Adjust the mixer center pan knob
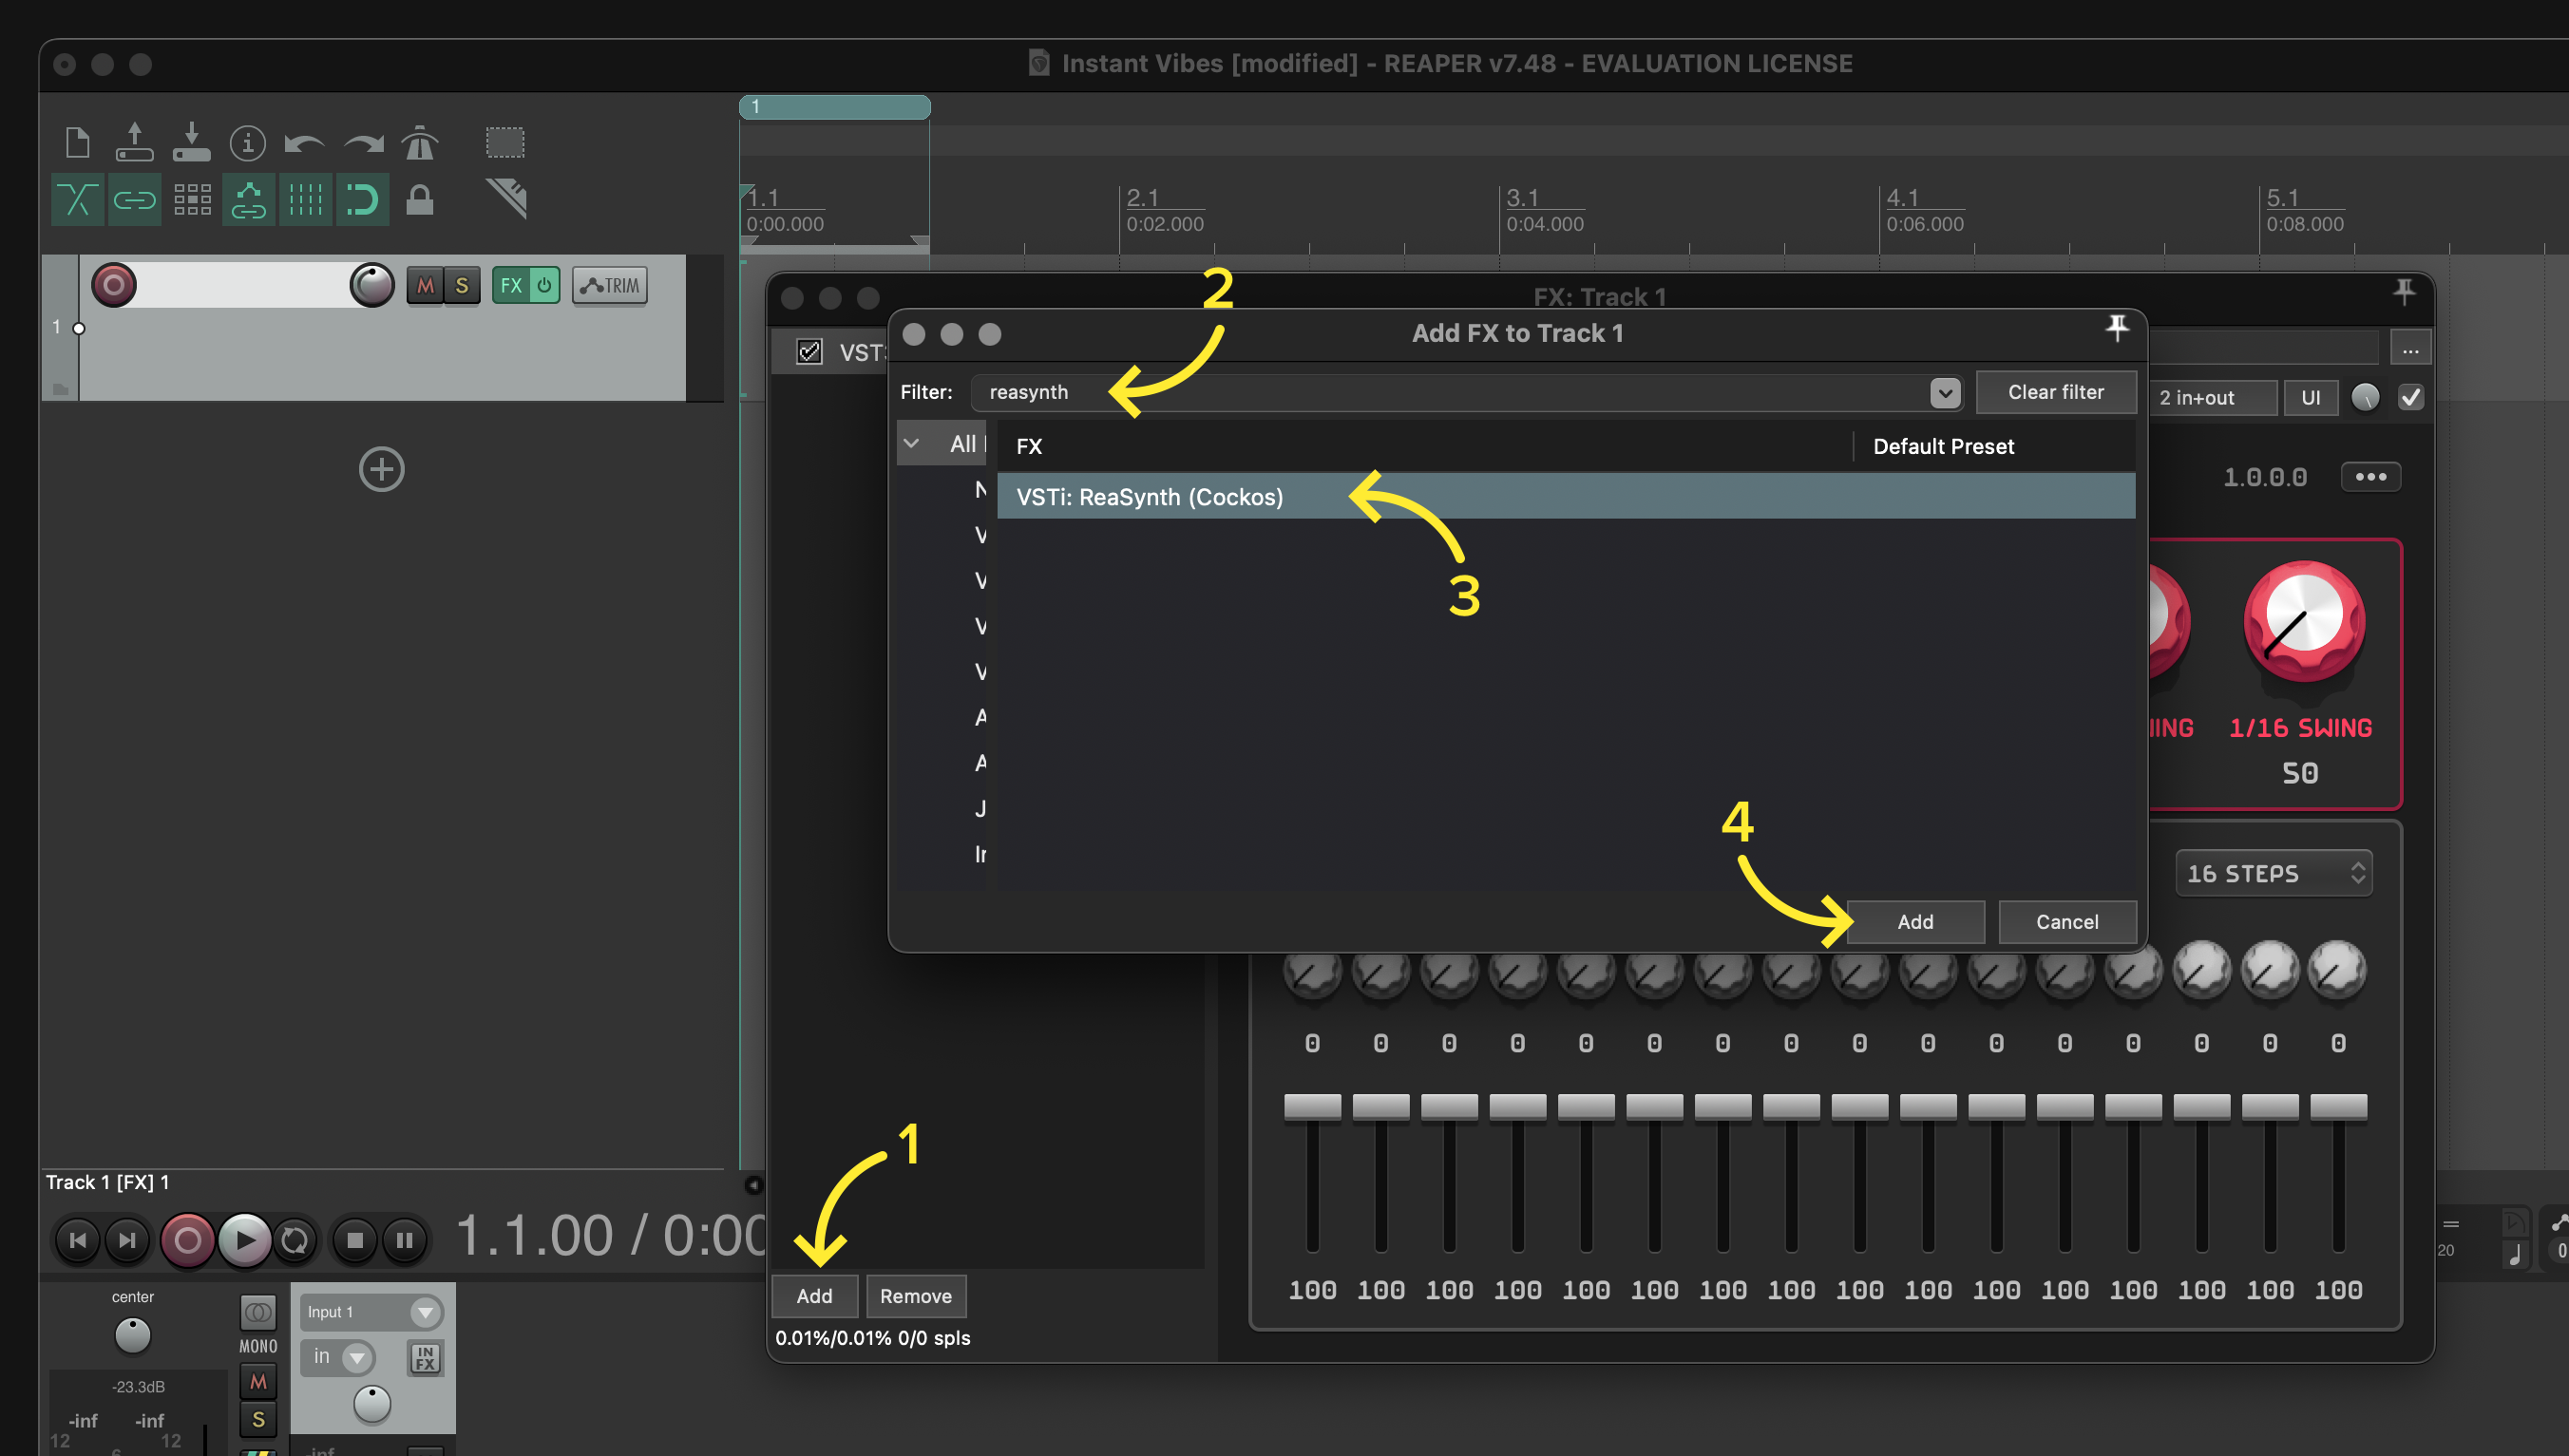The height and width of the screenshot is (1456, 2569). [x=132, y=1335]
